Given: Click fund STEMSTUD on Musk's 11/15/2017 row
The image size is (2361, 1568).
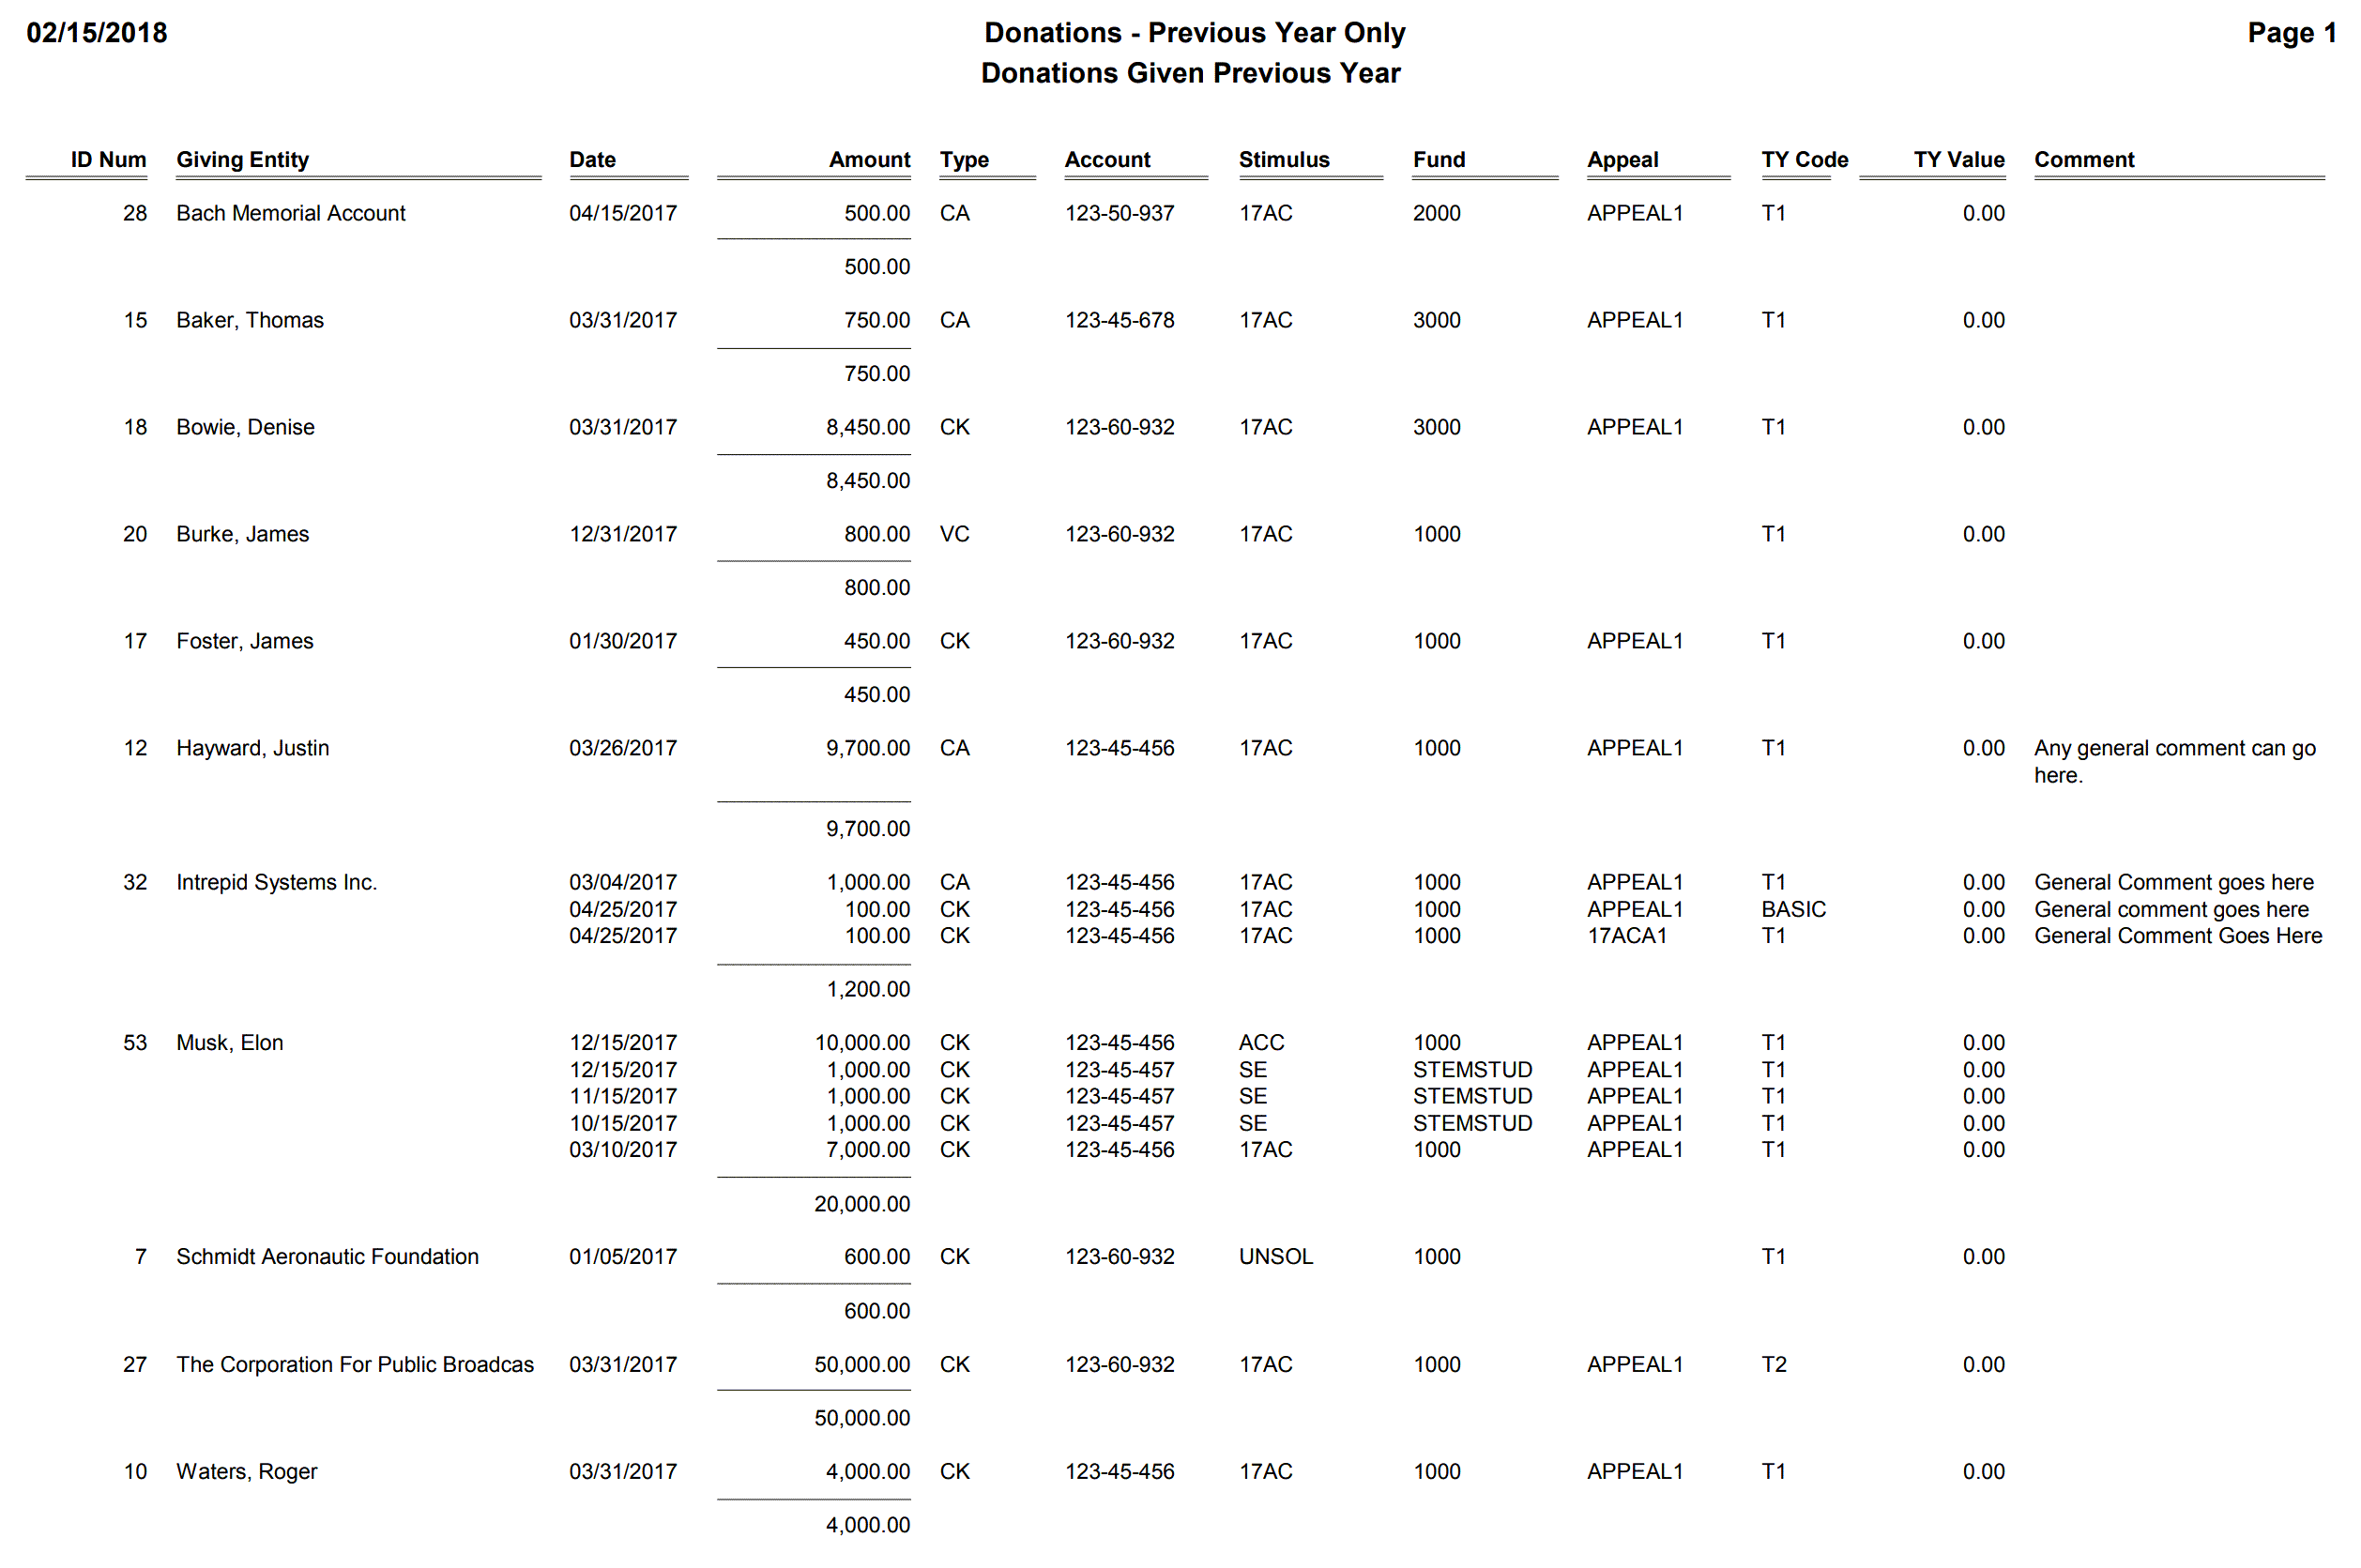Looking at the screenshot, I should [x=1472, y=1096].
